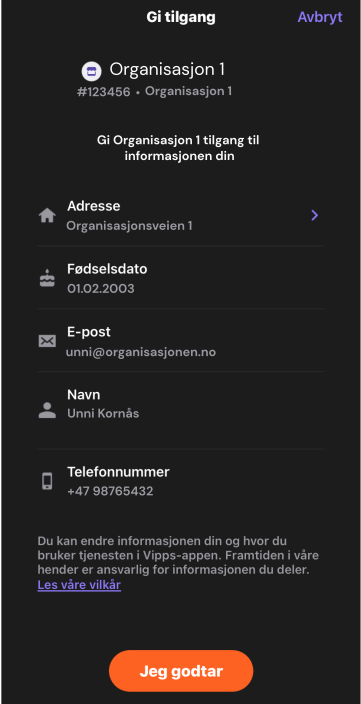Click the #123456 organisation number
The width and height of the screenshot is (361, 704).
(x=104, y=92)
